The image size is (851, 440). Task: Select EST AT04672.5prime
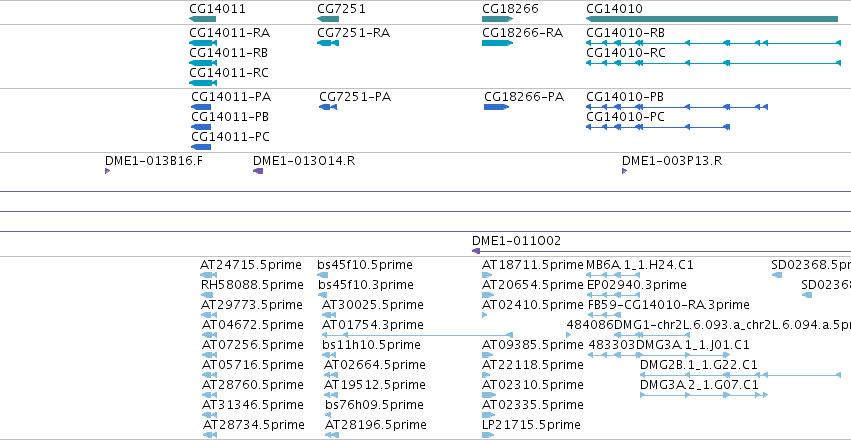point(209,335)
